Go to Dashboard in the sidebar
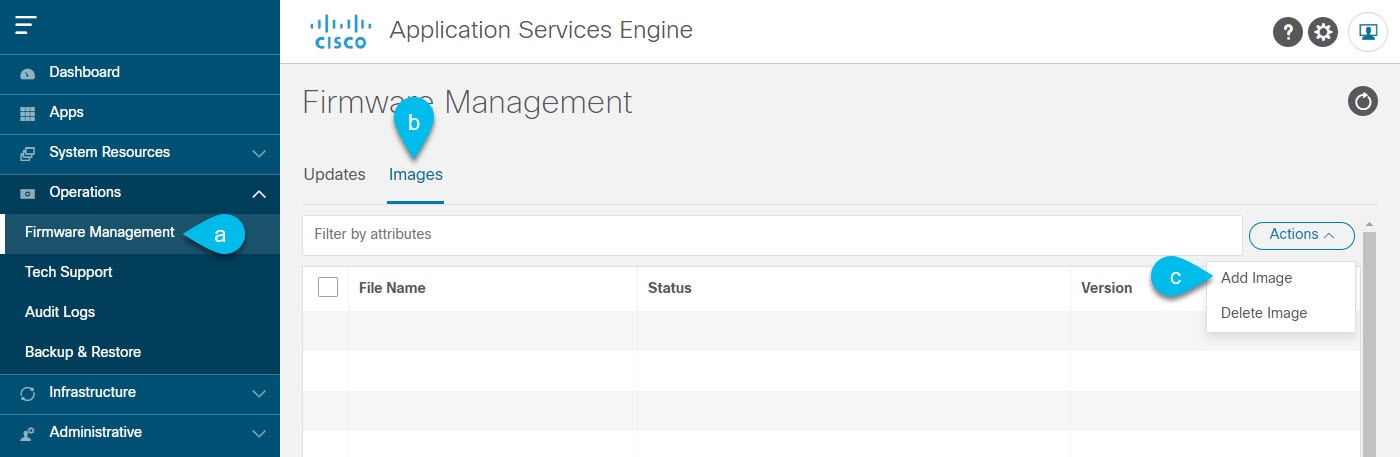 [x=84, y=72]
